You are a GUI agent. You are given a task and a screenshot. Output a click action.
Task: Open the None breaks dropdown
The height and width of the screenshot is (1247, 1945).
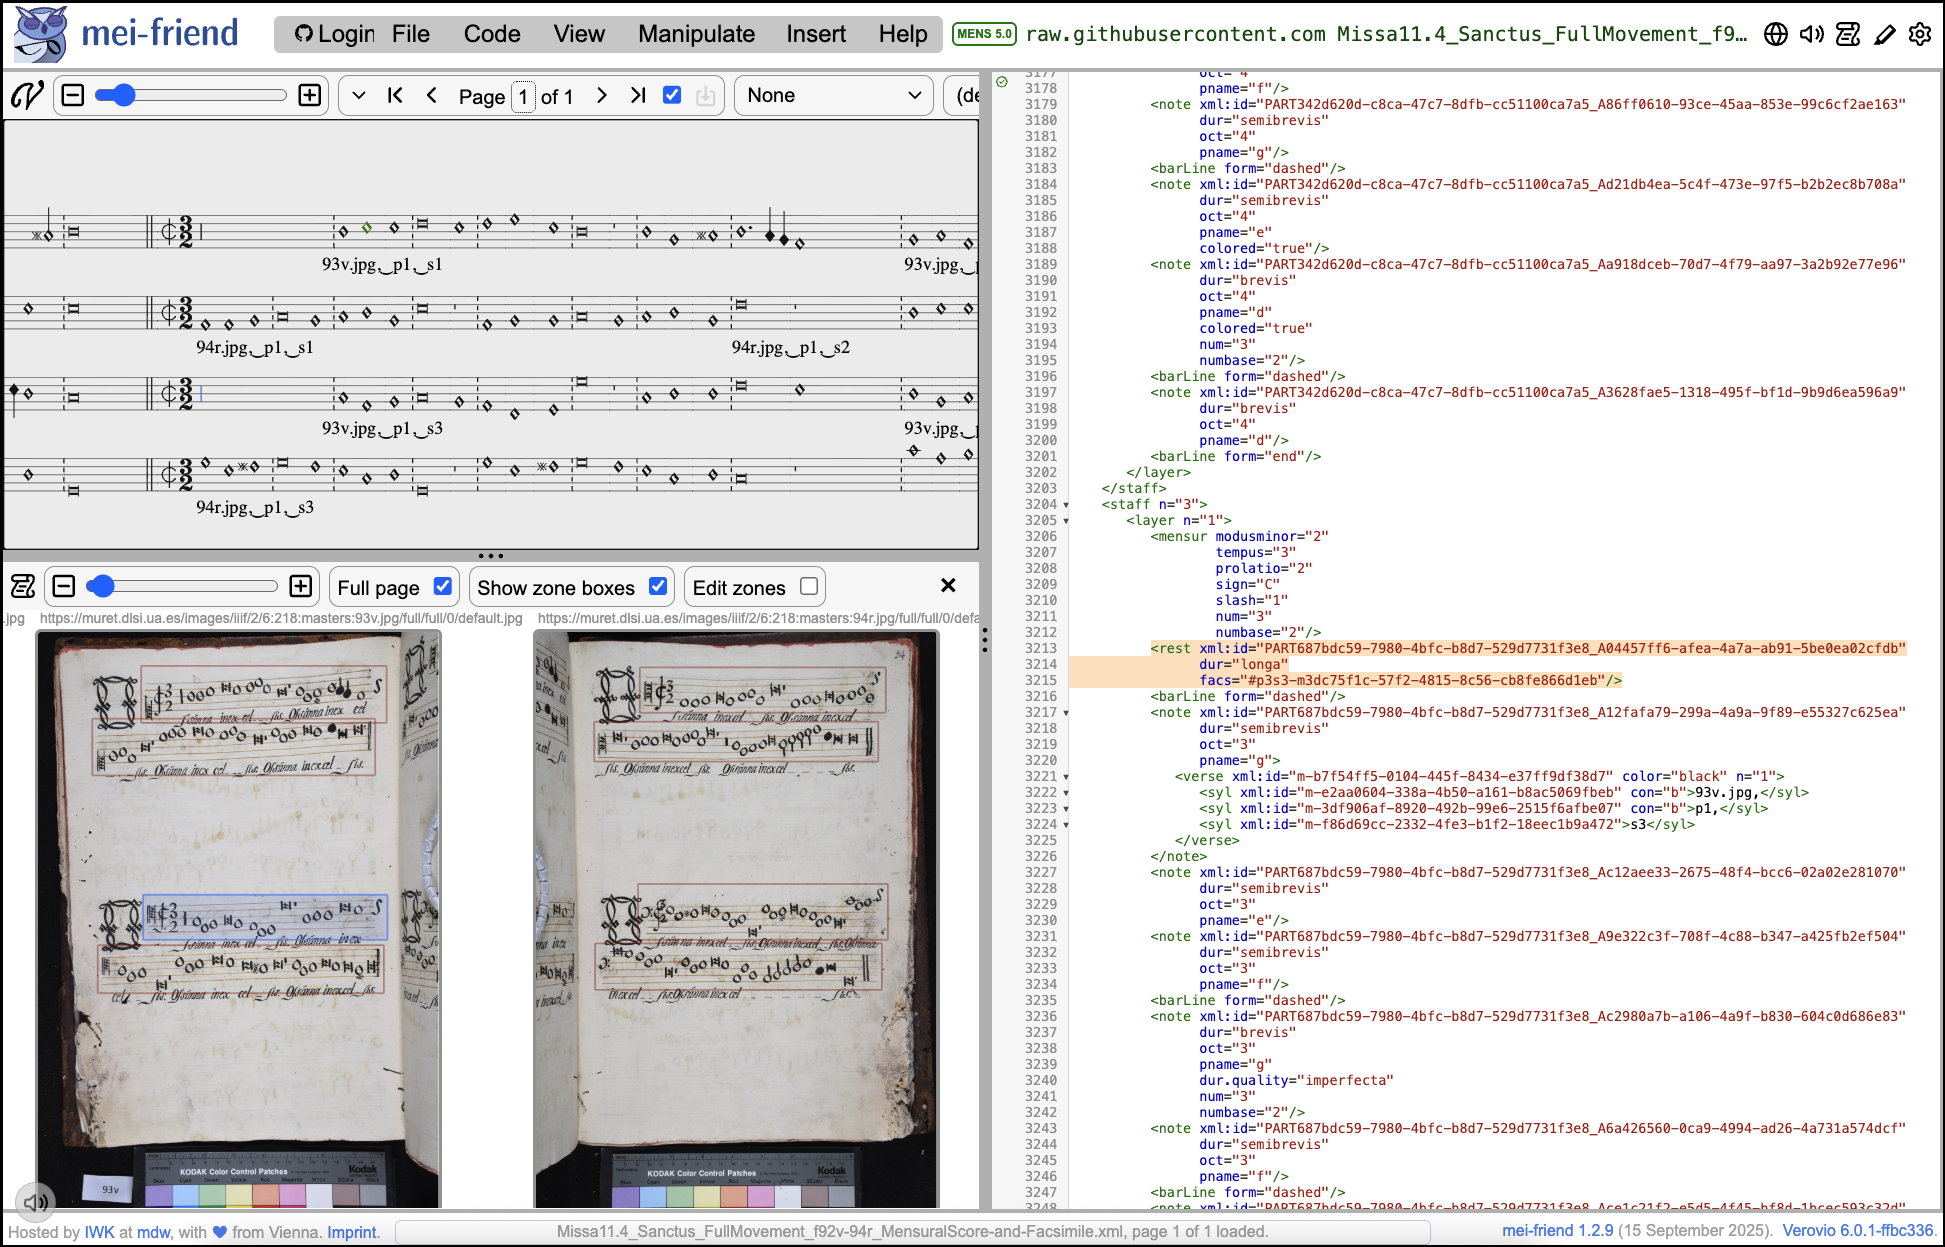tap(833, 96)
